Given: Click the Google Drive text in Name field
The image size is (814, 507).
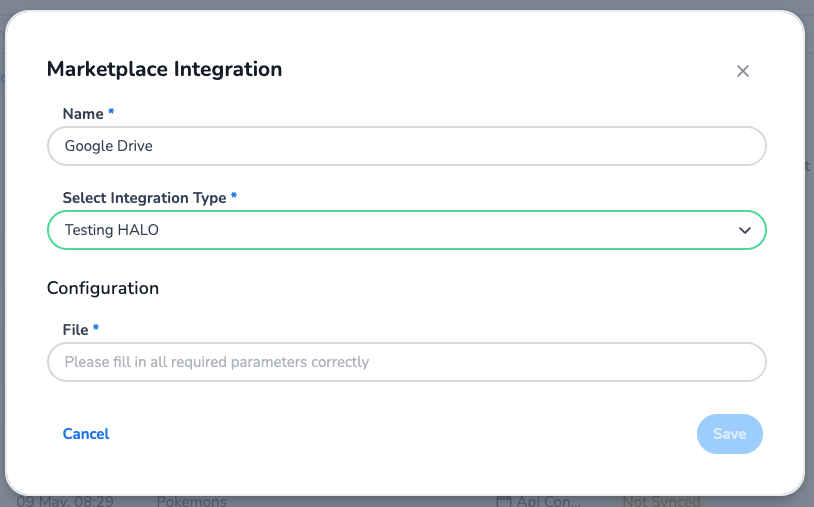Looking at the screenshot, I should (109, 146).
